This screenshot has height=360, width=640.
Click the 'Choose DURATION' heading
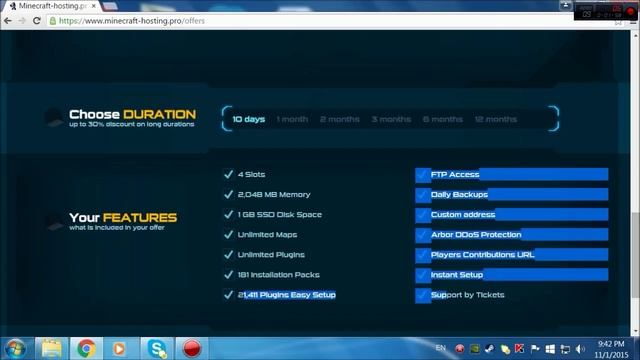132,114
